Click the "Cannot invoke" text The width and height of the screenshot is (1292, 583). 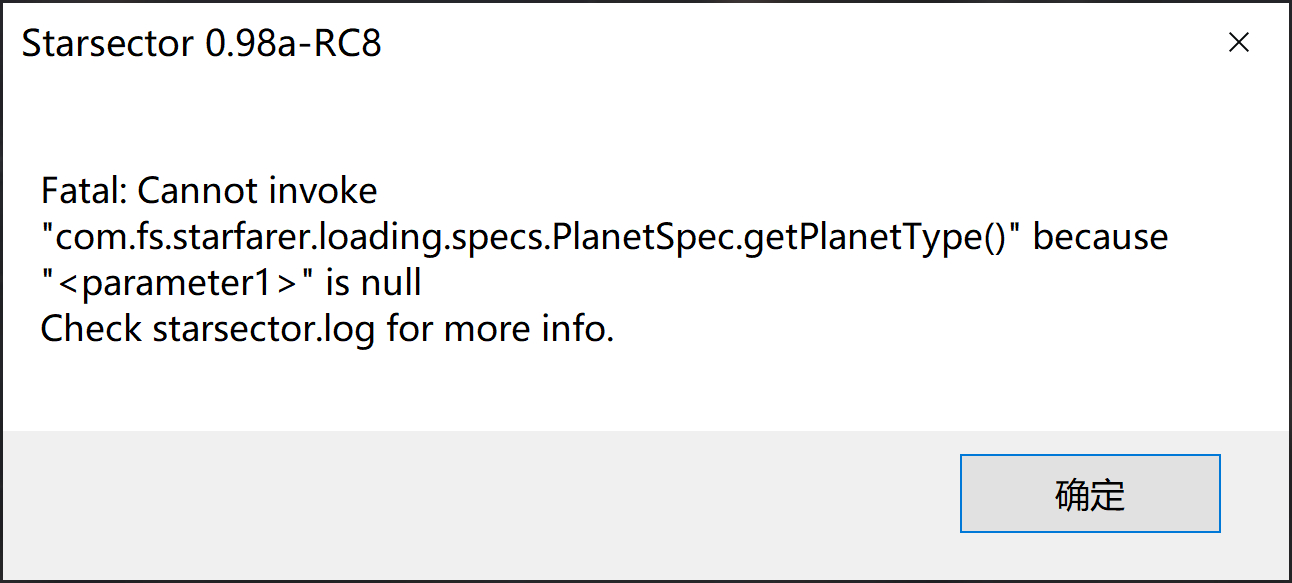pos(257,190)
